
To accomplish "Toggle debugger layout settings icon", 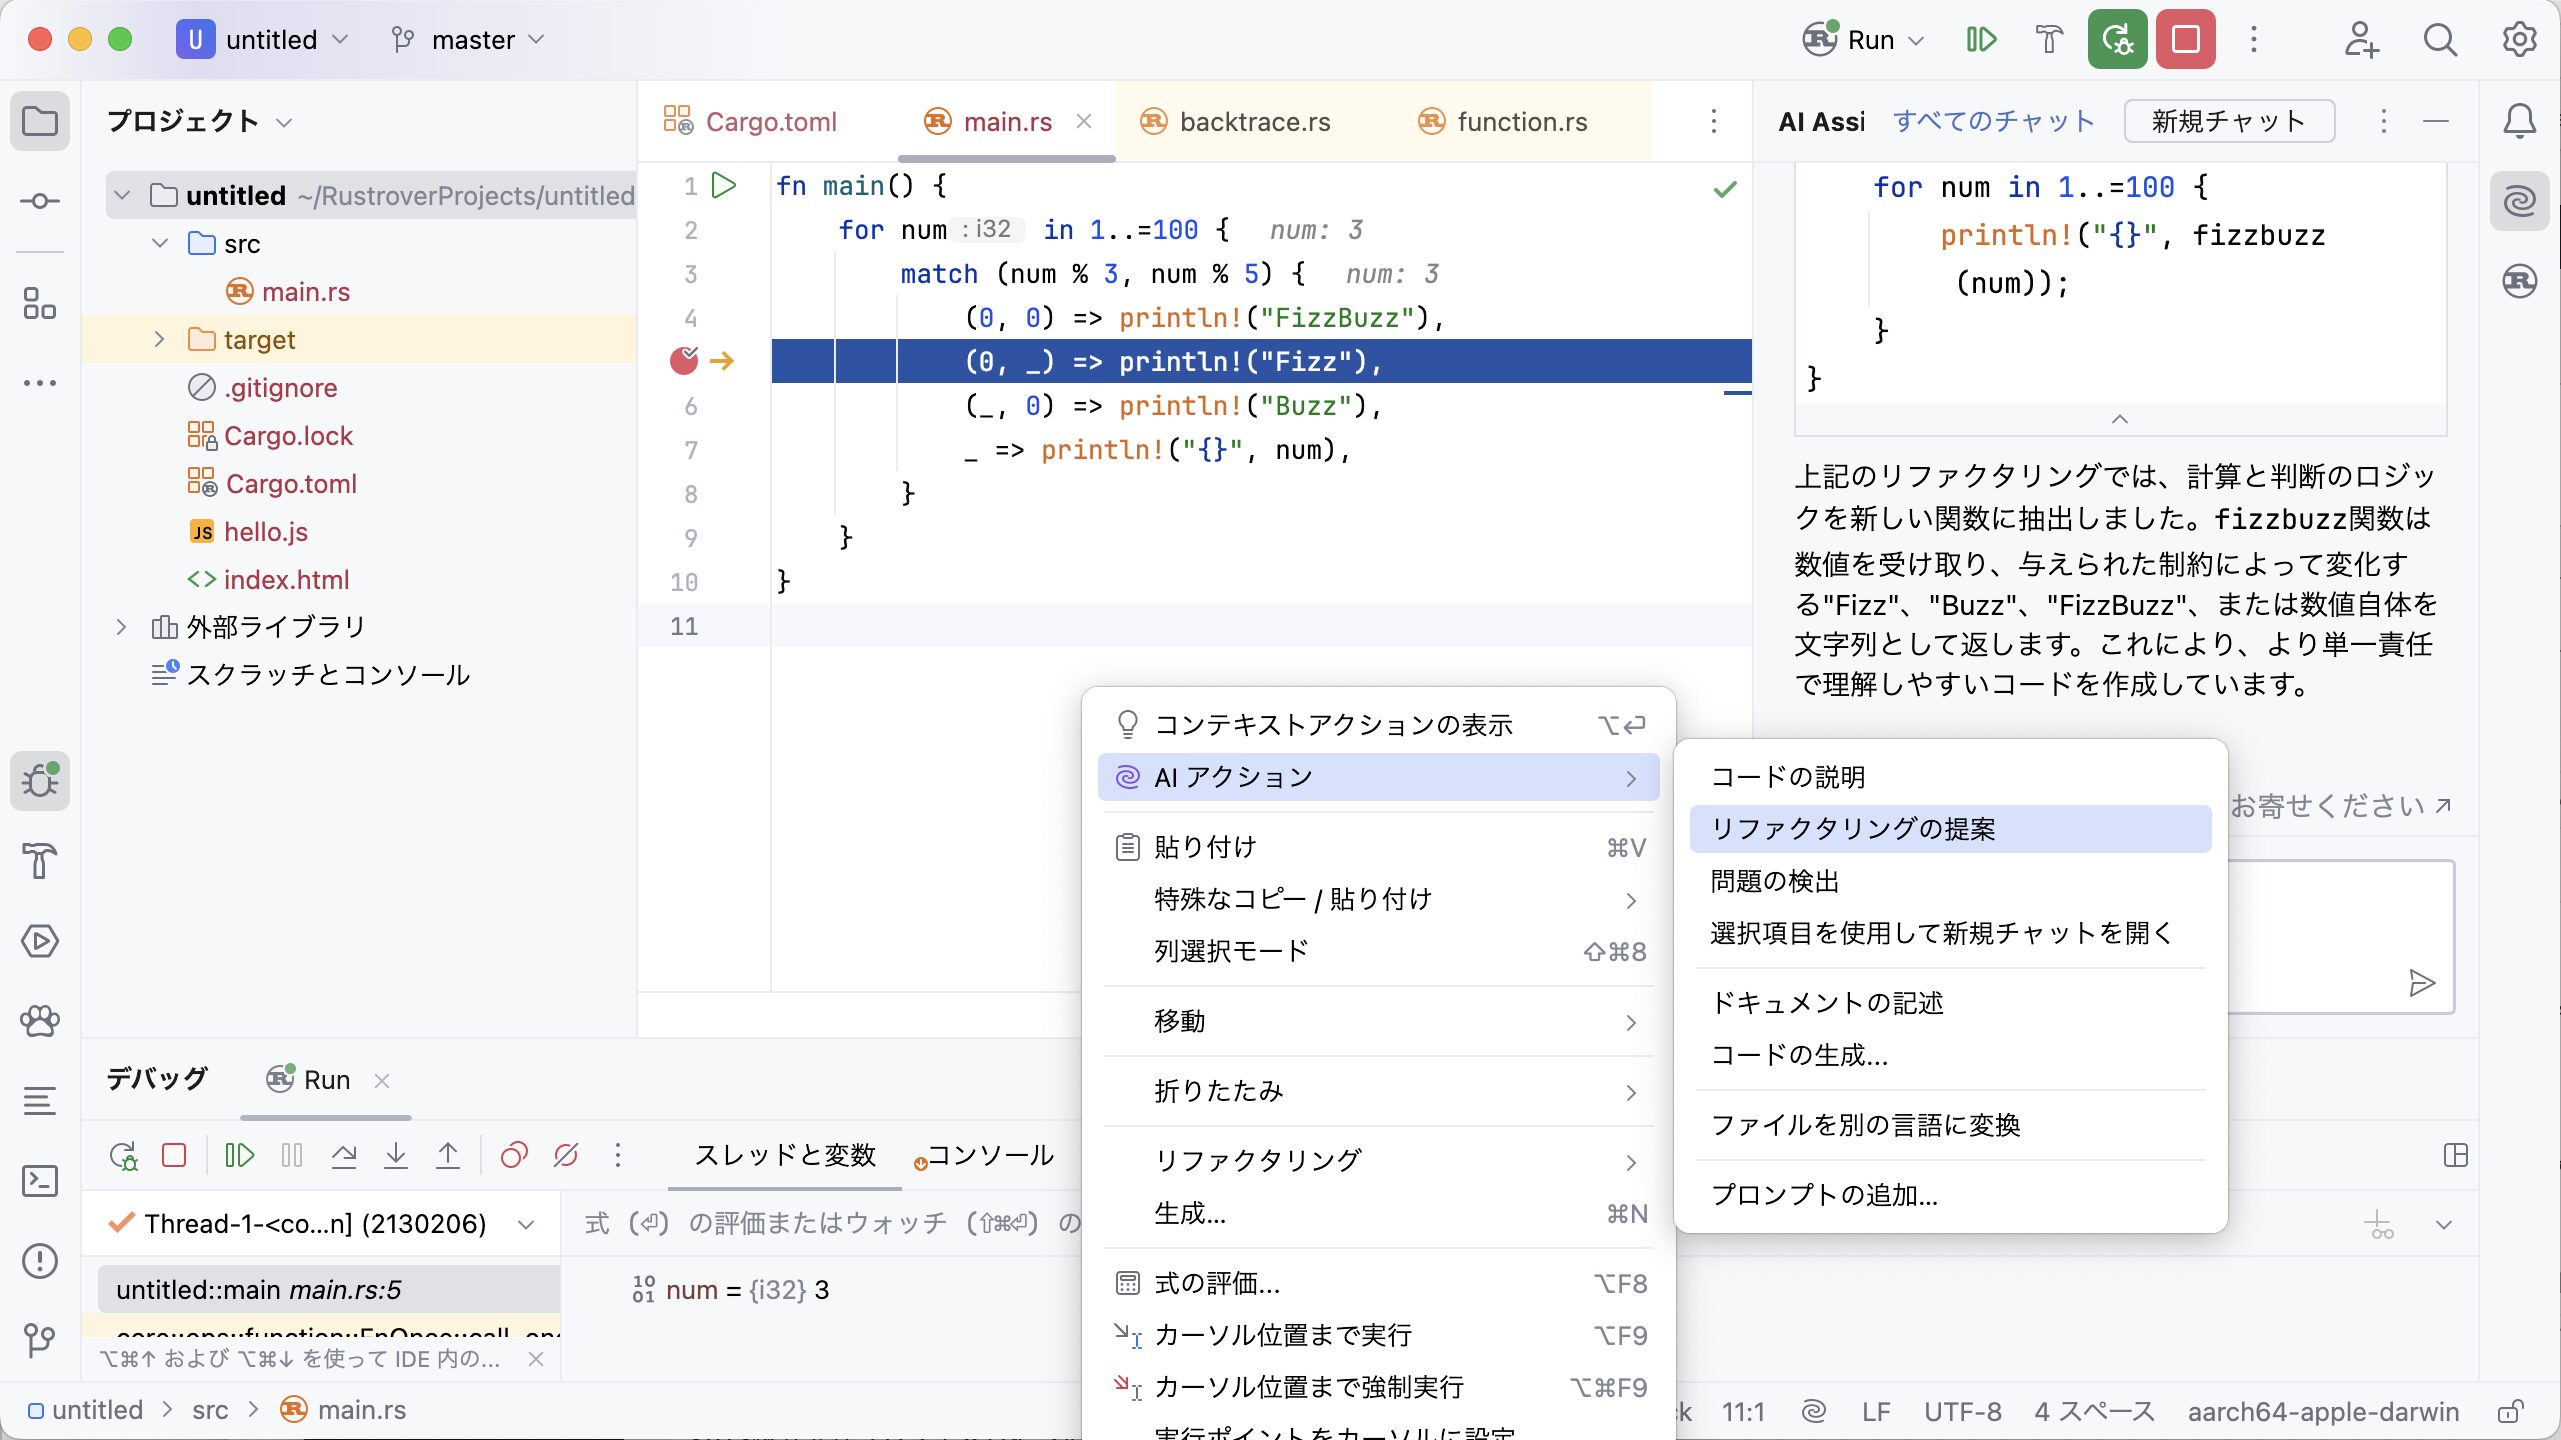I will (2455, 1156).
